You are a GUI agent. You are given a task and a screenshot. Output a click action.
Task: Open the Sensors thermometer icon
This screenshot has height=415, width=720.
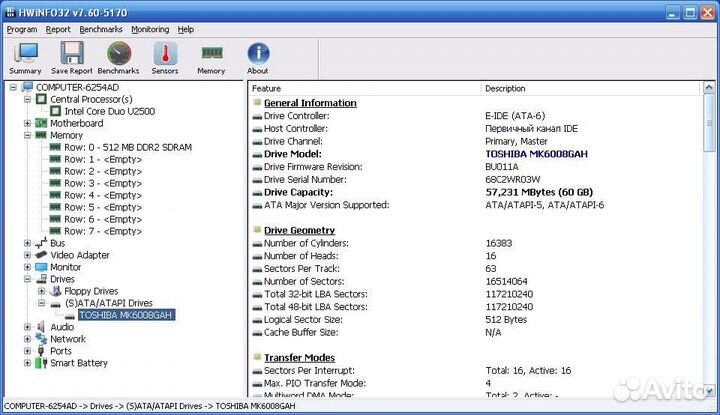tap(165, 57)
